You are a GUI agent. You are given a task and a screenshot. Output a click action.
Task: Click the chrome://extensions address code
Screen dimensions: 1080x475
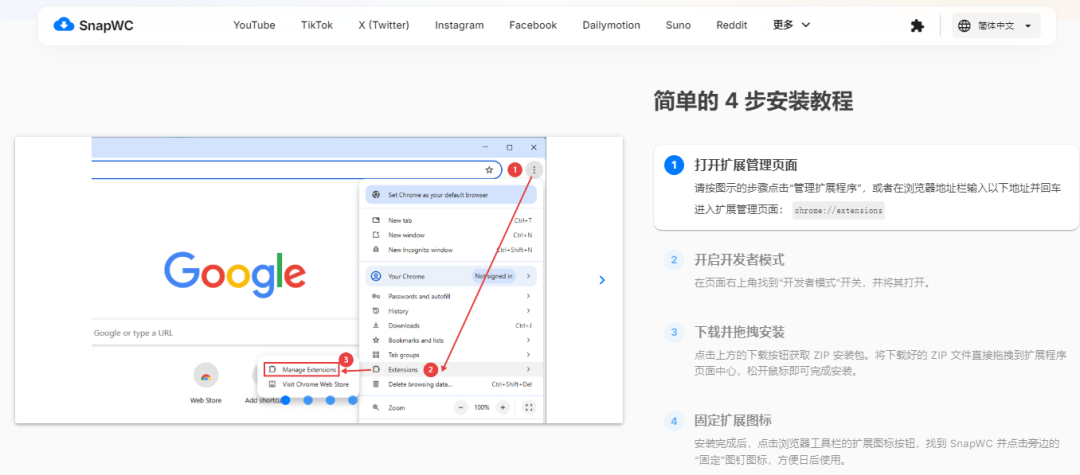pos(838,211)
